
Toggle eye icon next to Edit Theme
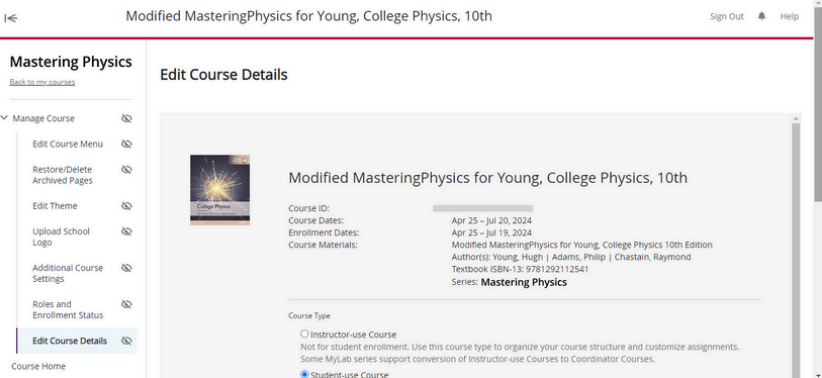coord(126,206)
